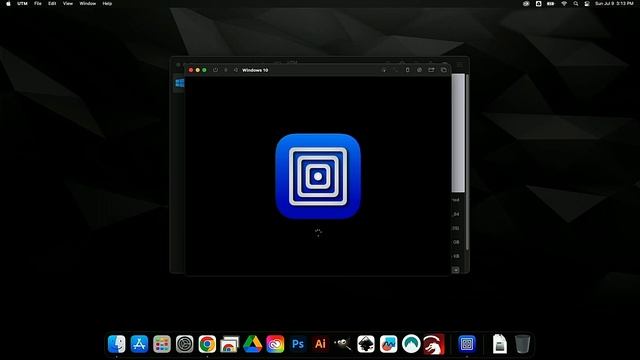This screenshot has height=360, width=640.
Task: Open Adobe Creative Cloud from the dock
Action: (x=275, y=344)
